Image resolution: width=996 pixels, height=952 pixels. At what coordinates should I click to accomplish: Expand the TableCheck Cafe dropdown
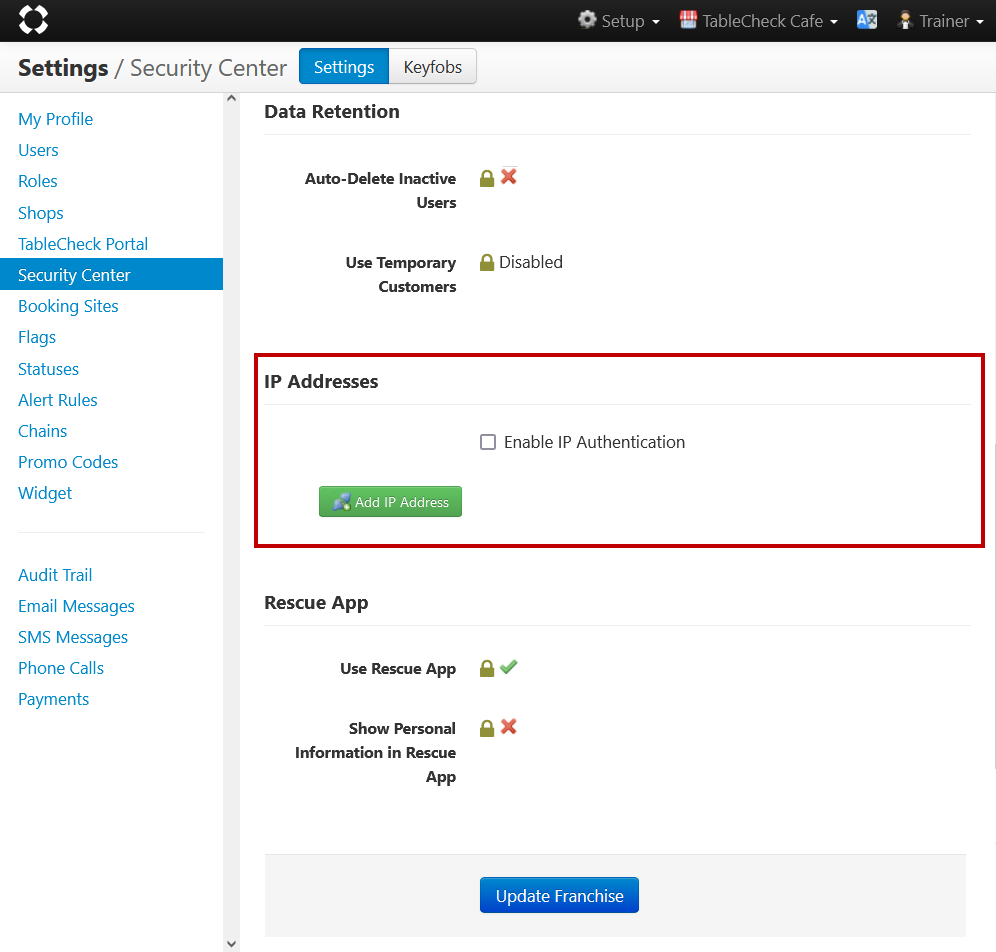tap(758, 20)
